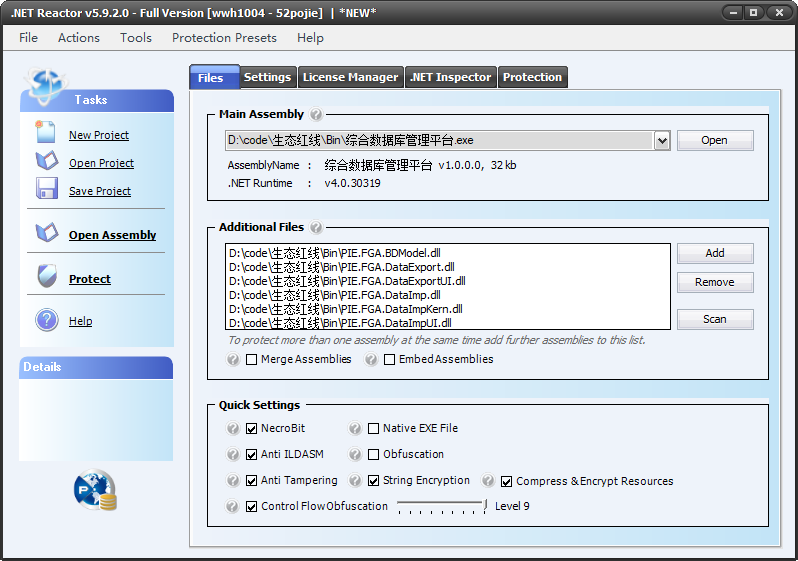Click help icon next to Obfuscation
The image size is (798, 561).
[355, 454]
